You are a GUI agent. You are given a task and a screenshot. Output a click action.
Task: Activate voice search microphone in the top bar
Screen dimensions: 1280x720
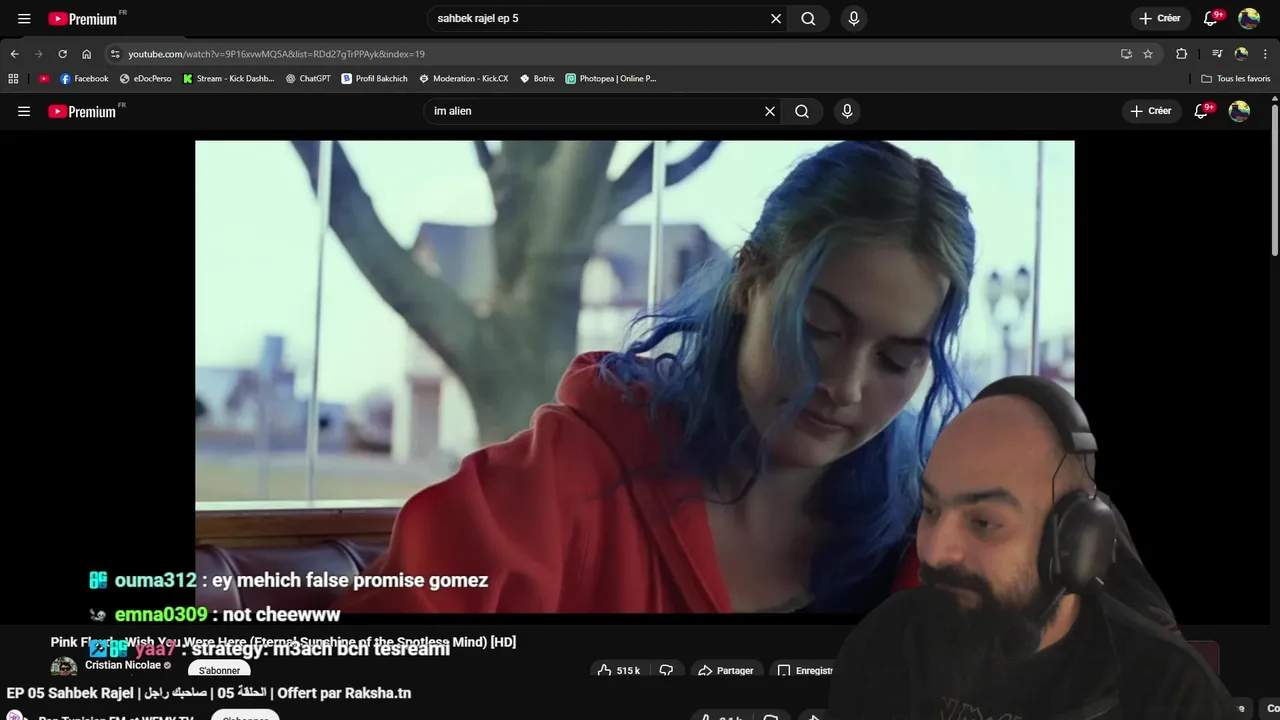[x=853, y=18]
